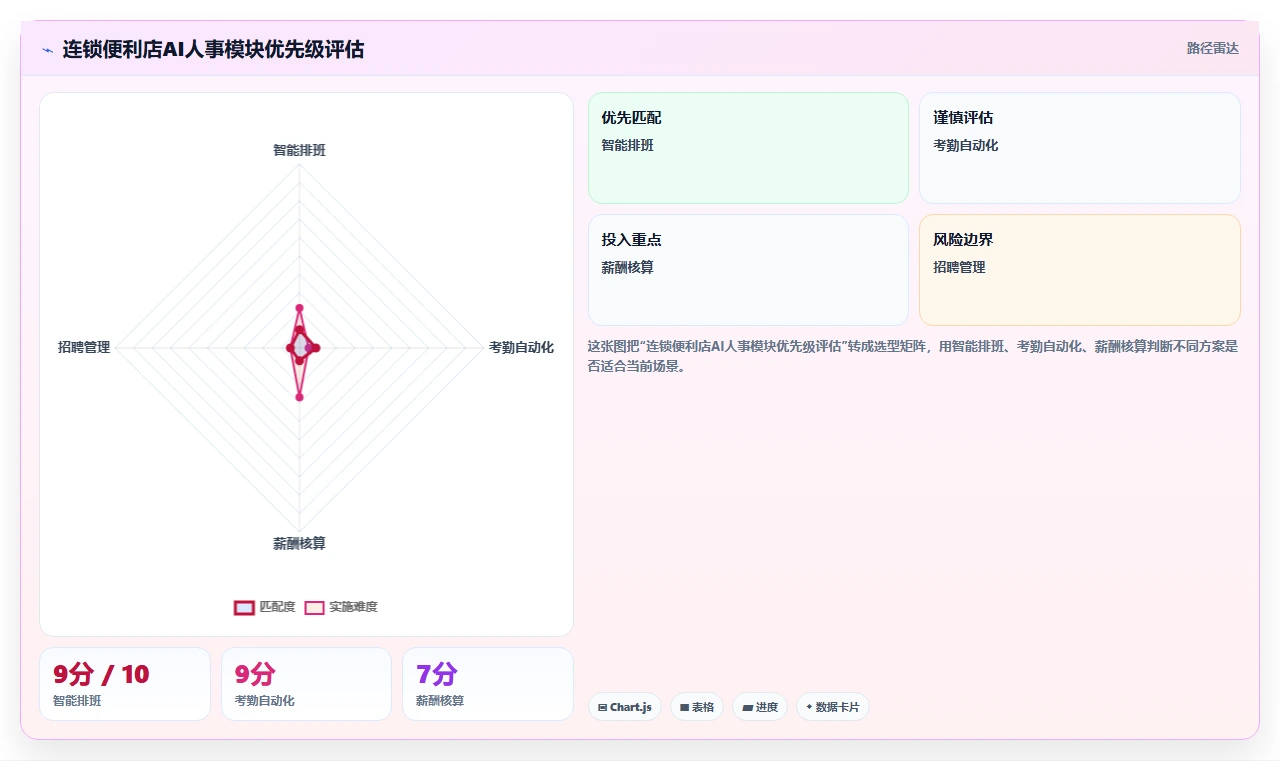
Task: Select the 9分 考勤自动化 stat card
Action: click(x=306, y=684)
